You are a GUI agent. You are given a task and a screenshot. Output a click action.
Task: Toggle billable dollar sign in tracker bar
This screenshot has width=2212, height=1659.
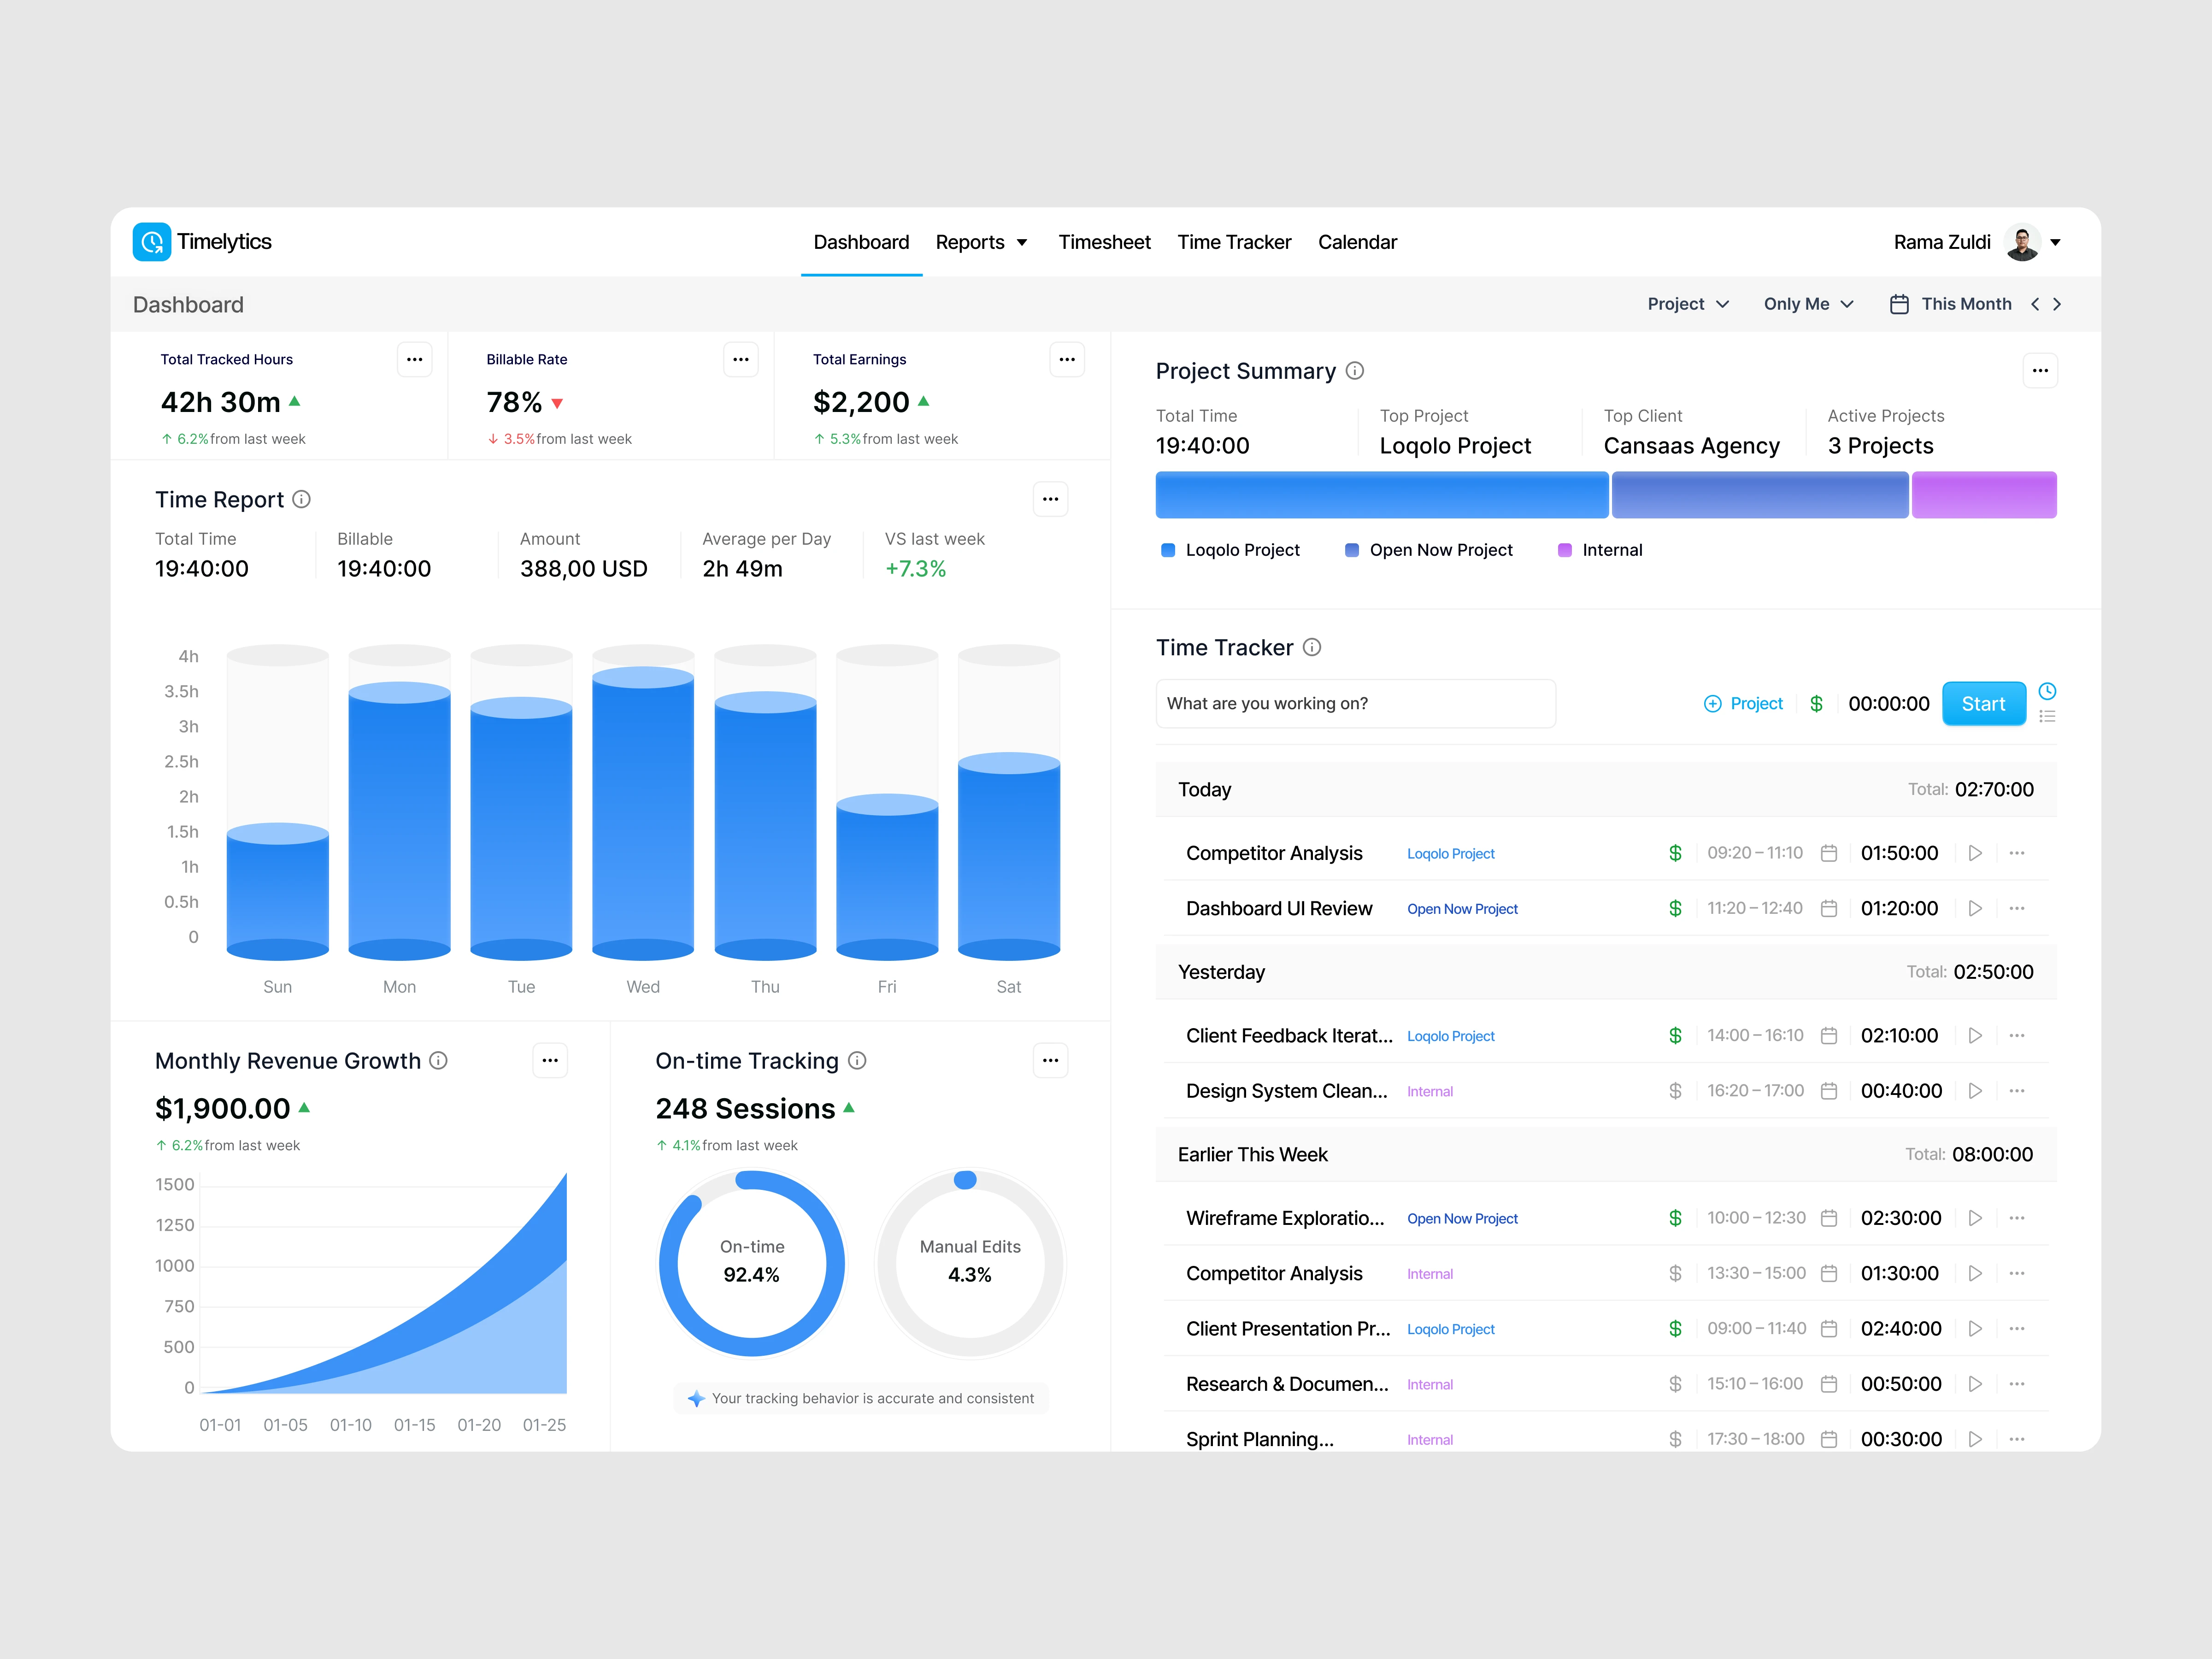tap(1816, 704)
